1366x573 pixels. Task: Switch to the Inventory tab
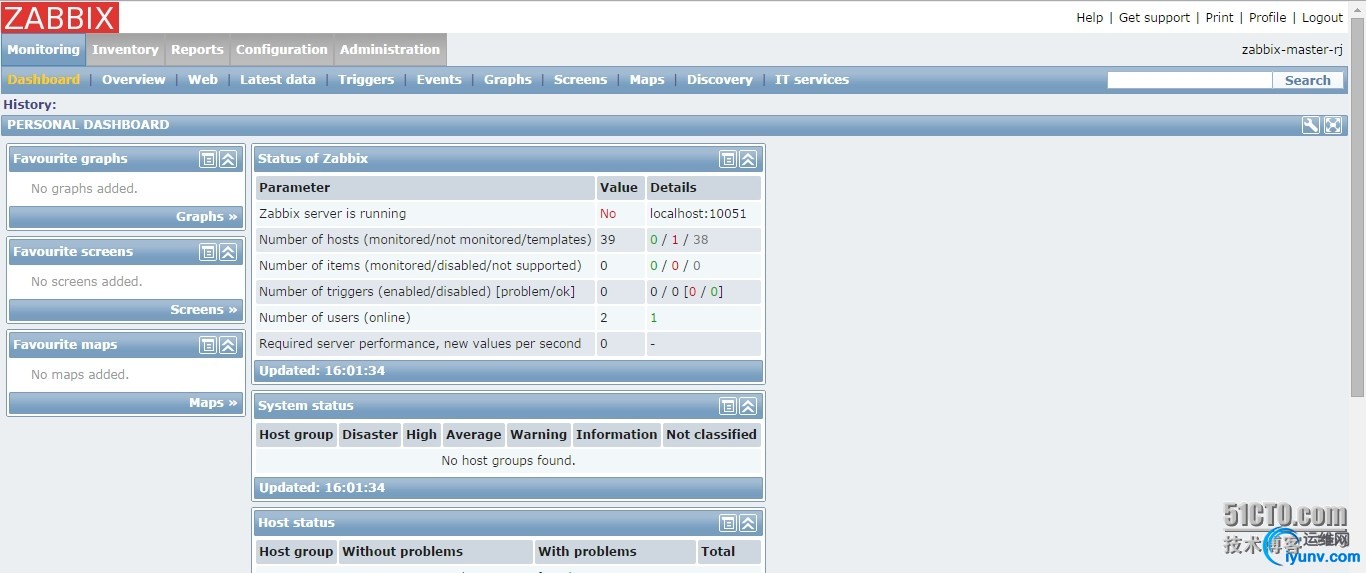coord(125,50)
